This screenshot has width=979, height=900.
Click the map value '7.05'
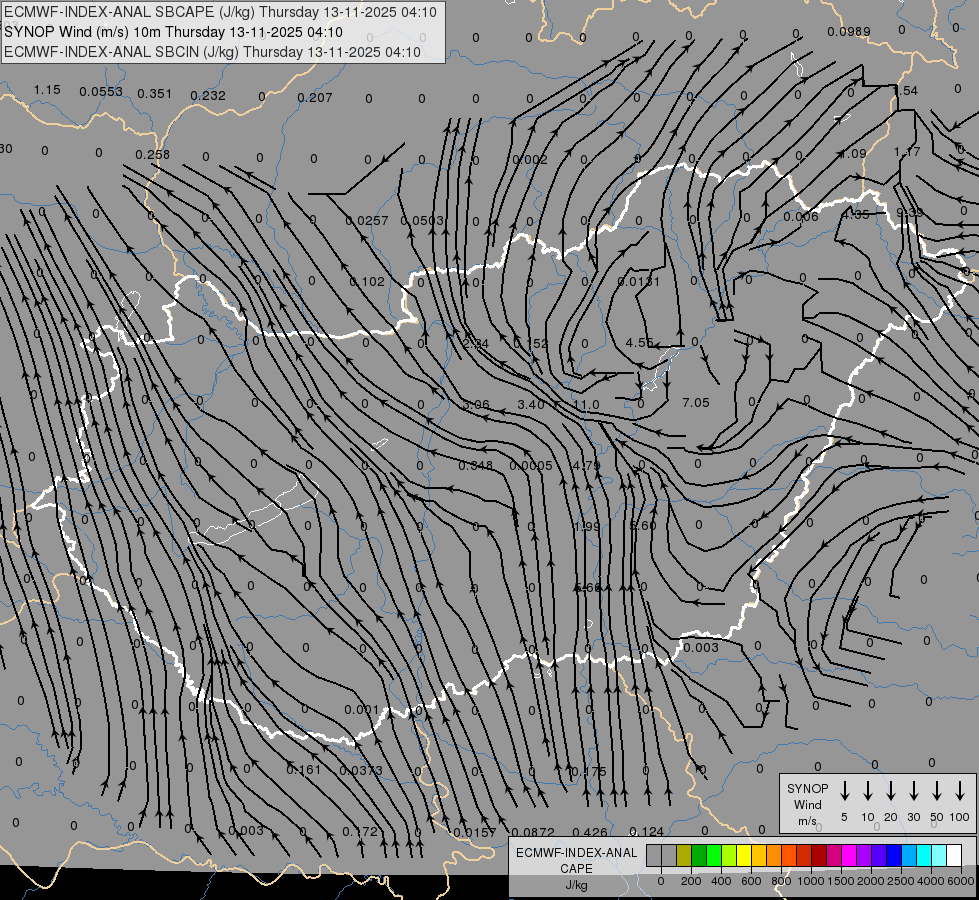[x=696, y=403]
